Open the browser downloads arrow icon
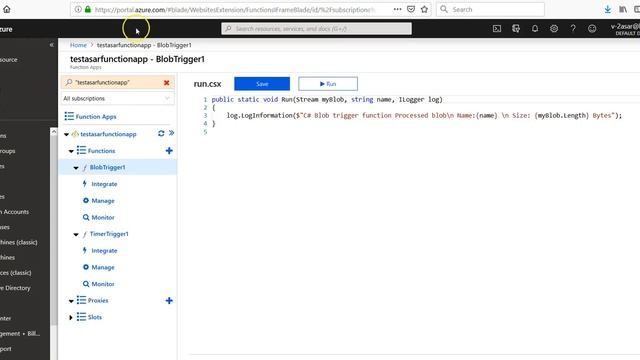The image size is (640, 360). (x=608, y=9)
